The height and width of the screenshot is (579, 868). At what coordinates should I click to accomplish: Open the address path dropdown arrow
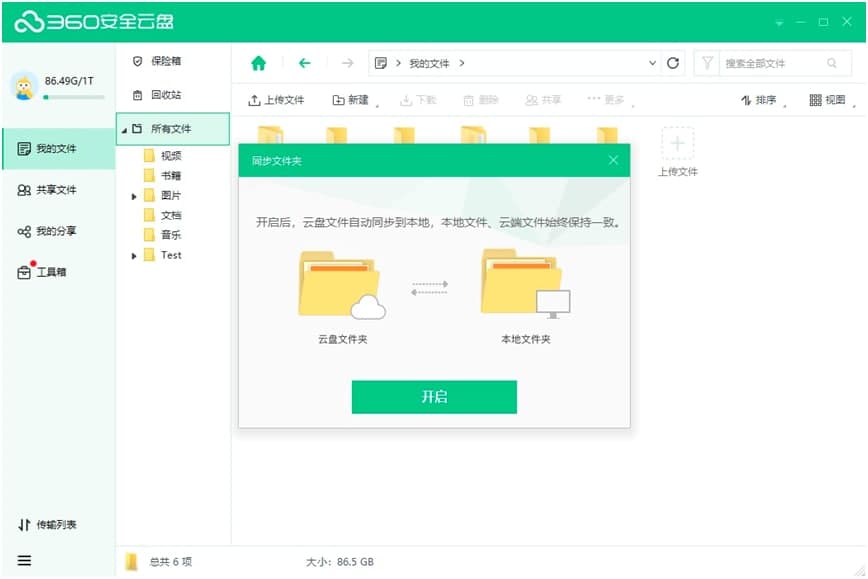click(653, 63)
